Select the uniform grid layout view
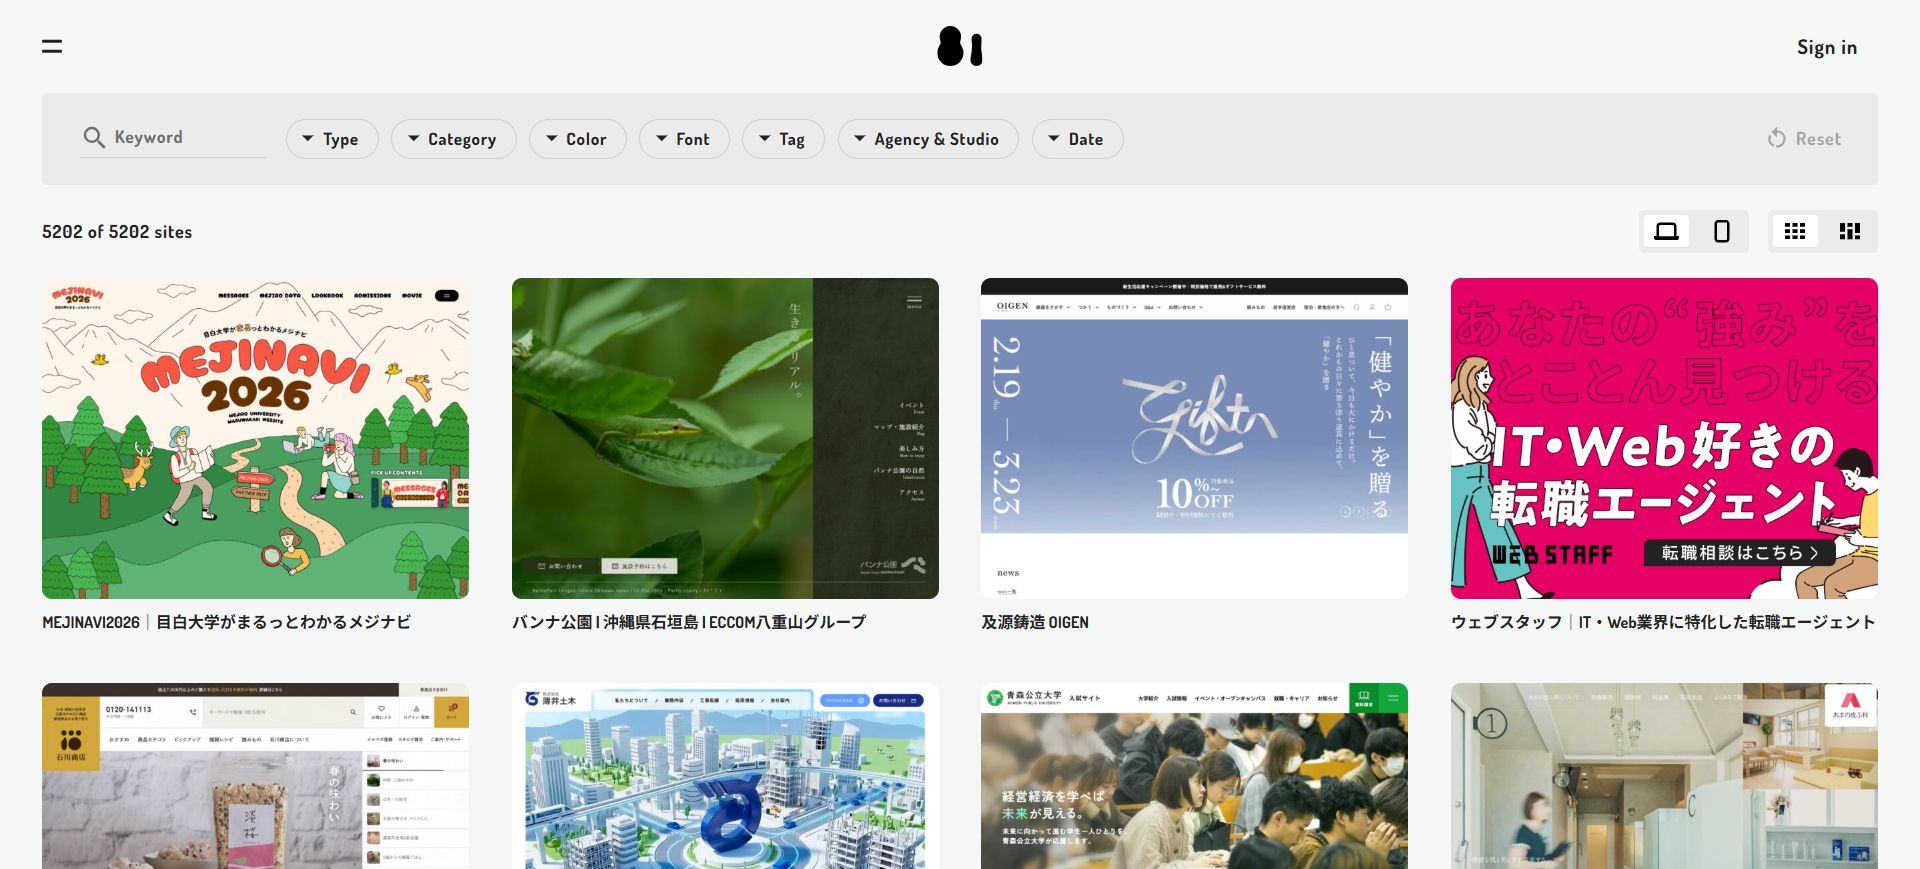 click(1795, 232)
